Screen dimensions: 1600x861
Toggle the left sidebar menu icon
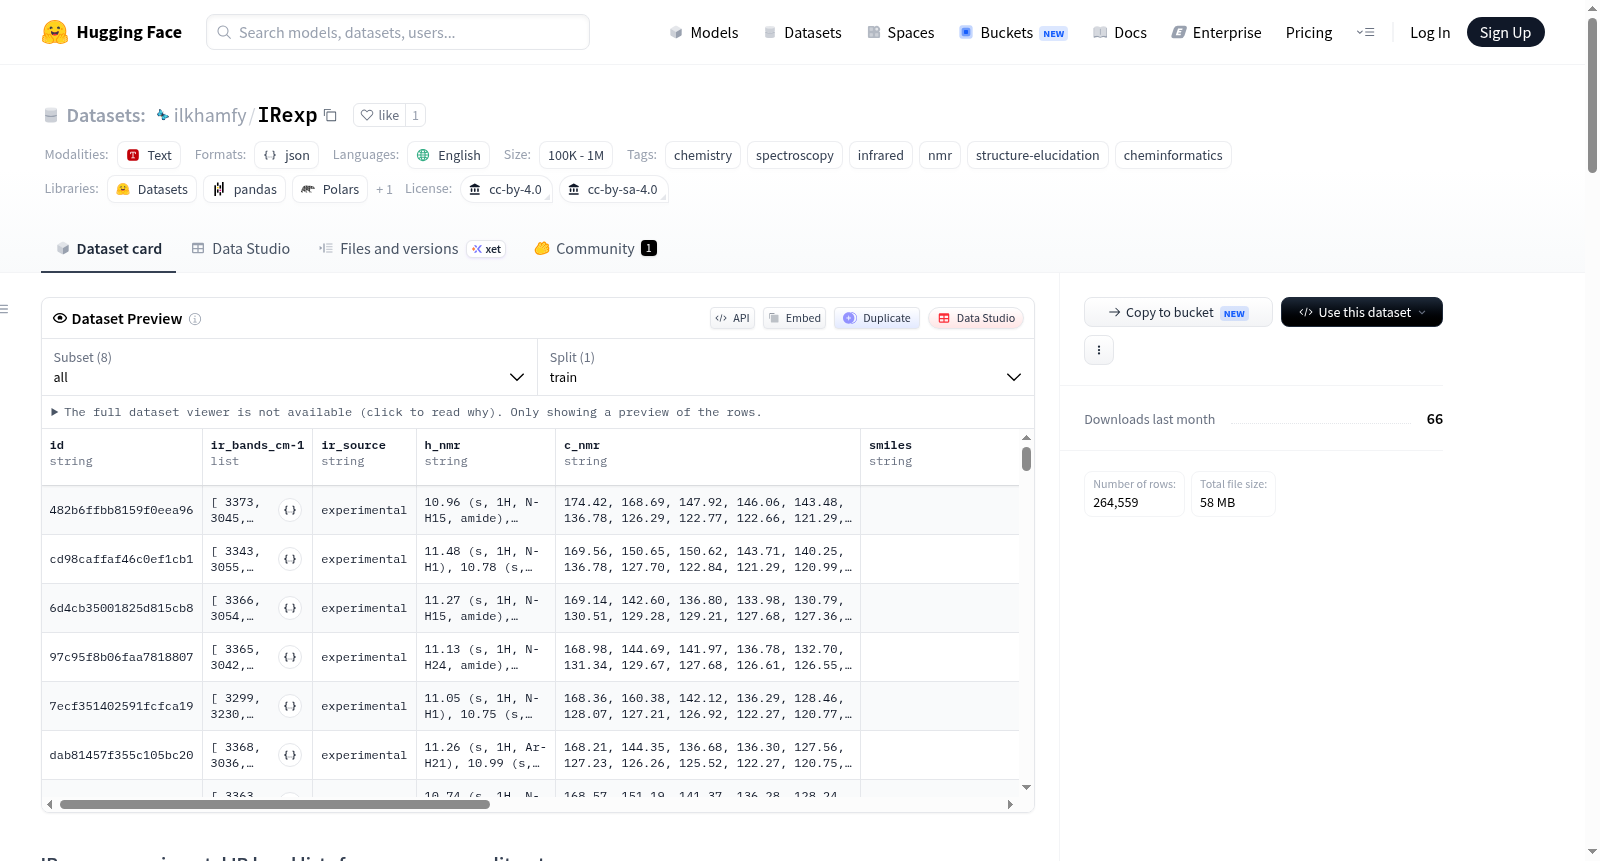click(x=4, y=309)
